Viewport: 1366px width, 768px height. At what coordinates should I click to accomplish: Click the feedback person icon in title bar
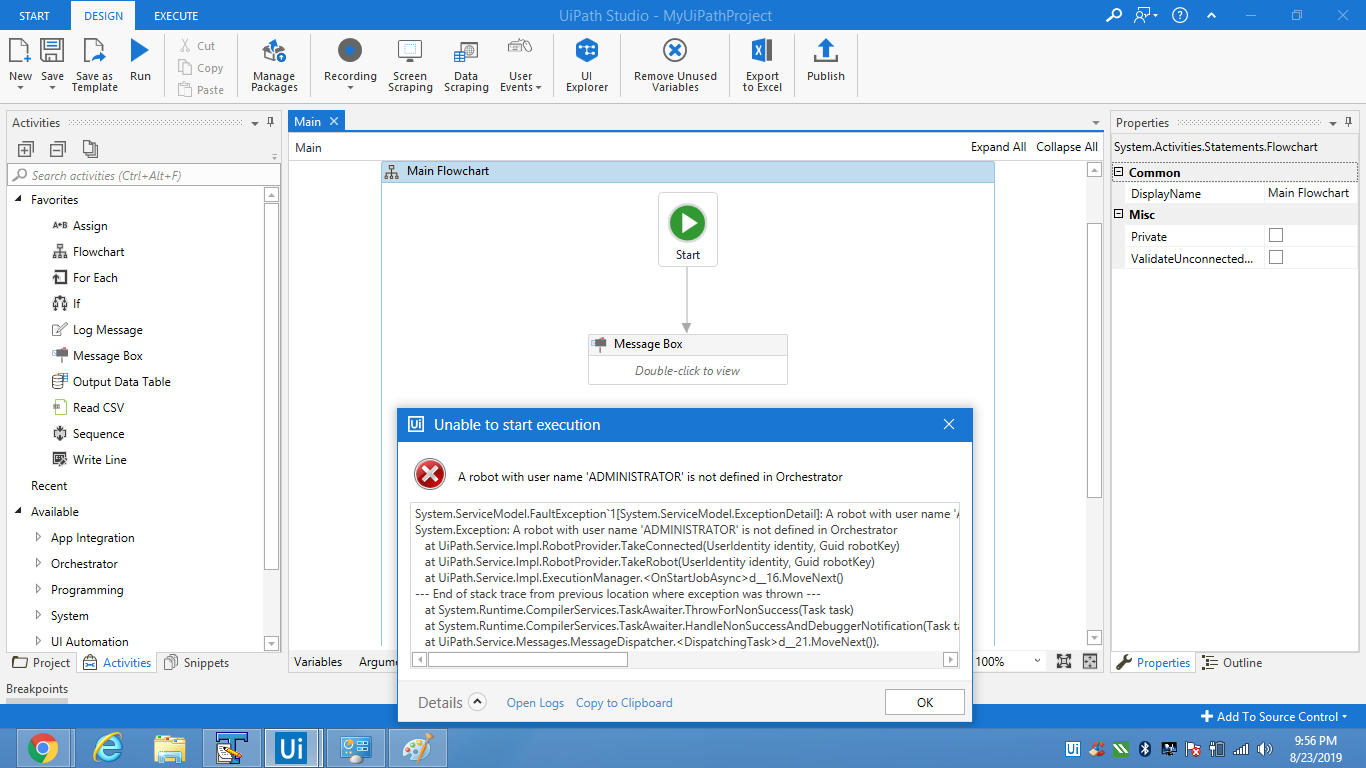point(1145,16)
